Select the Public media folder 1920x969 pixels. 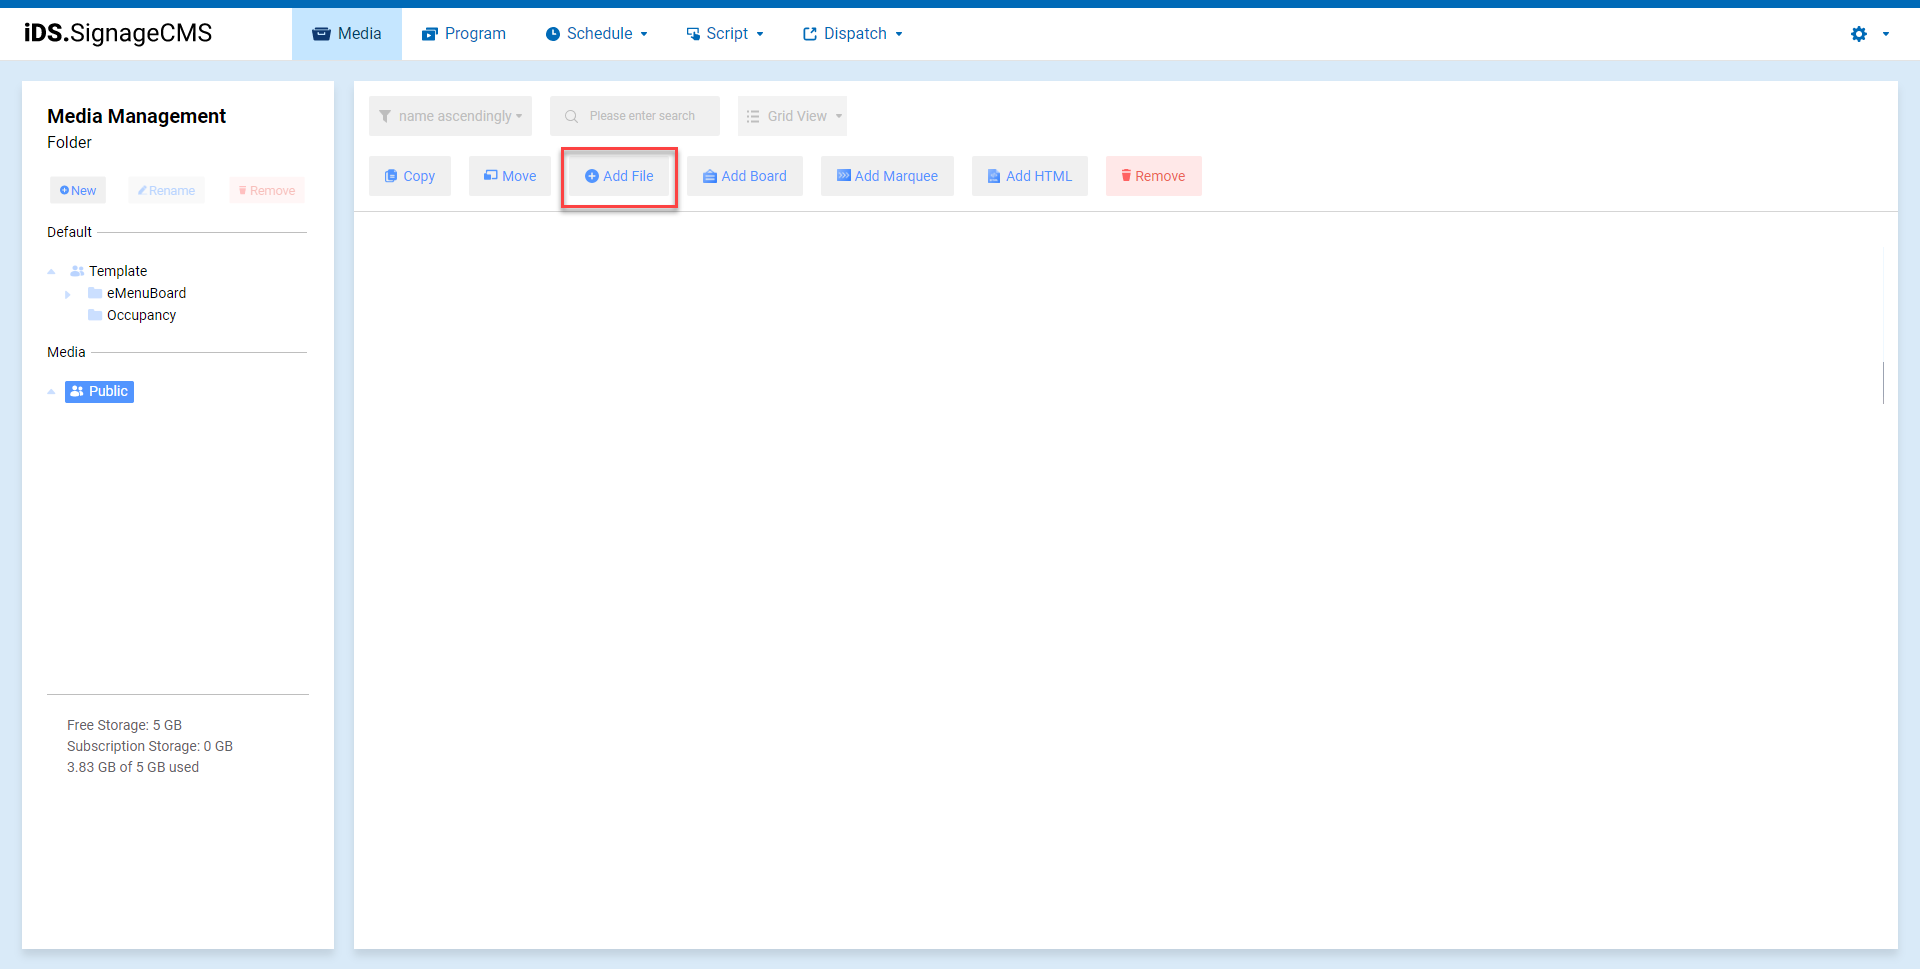pos(99,391)
